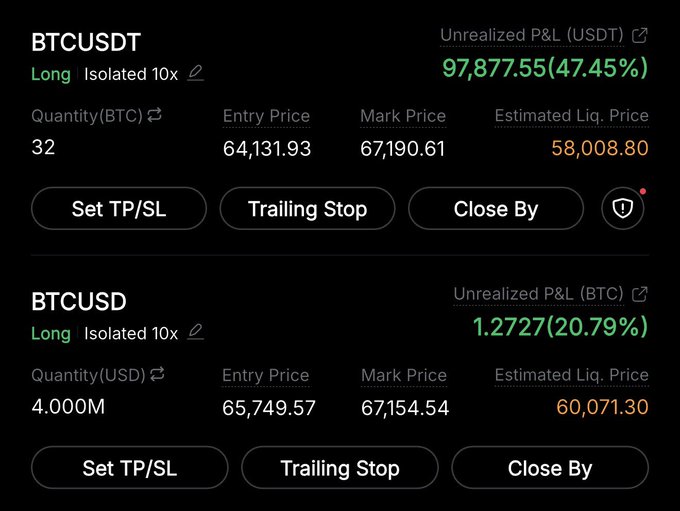Set TP/SL for BTCUSDT position
The height and width of the screenshot is (511, 680).
tap(119, 208)
